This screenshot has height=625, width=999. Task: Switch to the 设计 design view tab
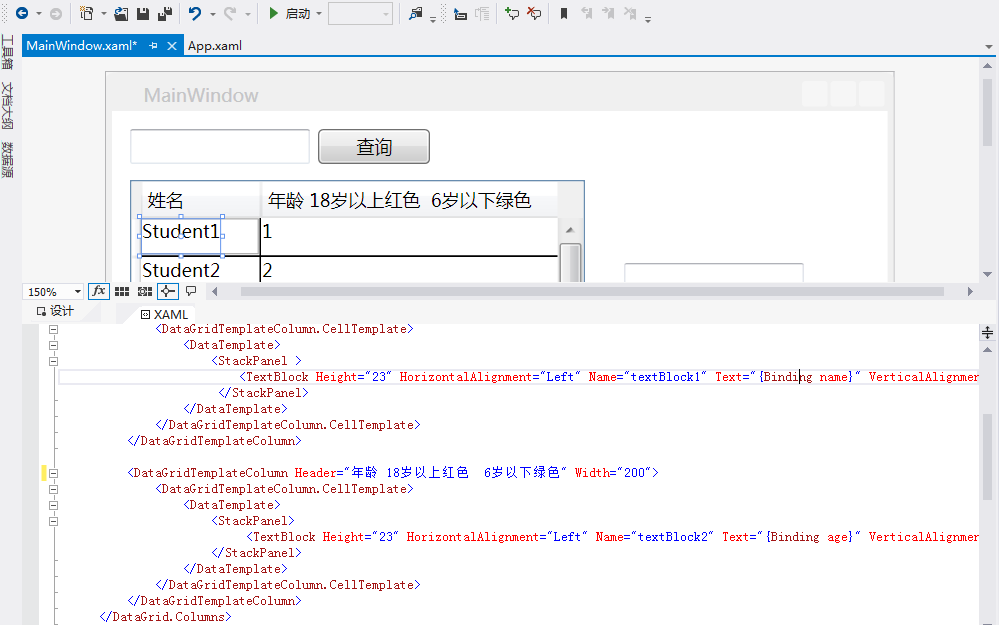pos(55,311)
